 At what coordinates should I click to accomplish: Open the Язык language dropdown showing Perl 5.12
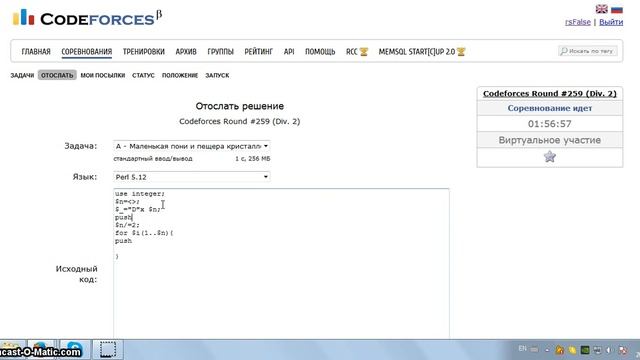(191, 177)
